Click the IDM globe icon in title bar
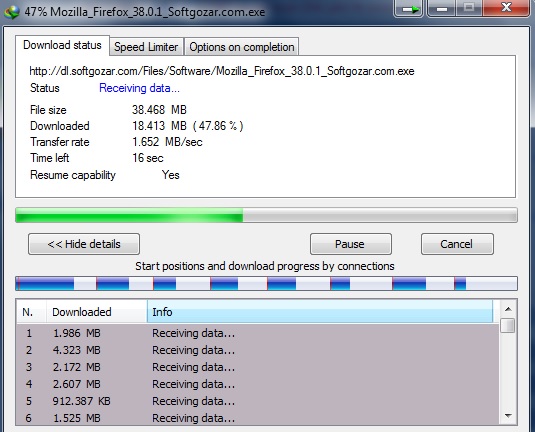The height and width of the screenshot is (432, 535). pyautogui.click(x=12, y=12)
